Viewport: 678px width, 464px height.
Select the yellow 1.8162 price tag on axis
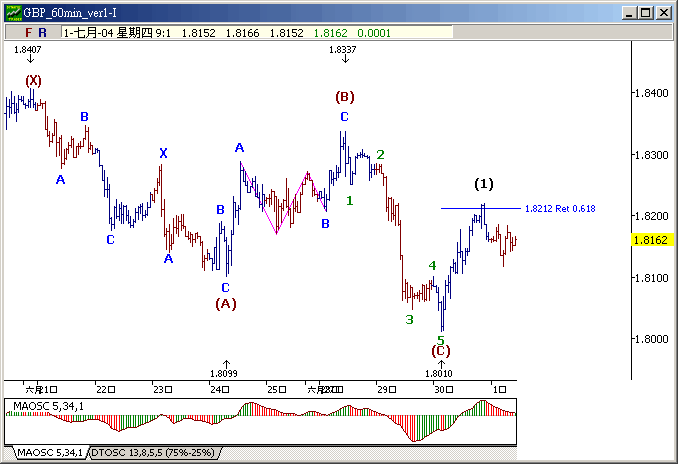click(x=652, y=240)
